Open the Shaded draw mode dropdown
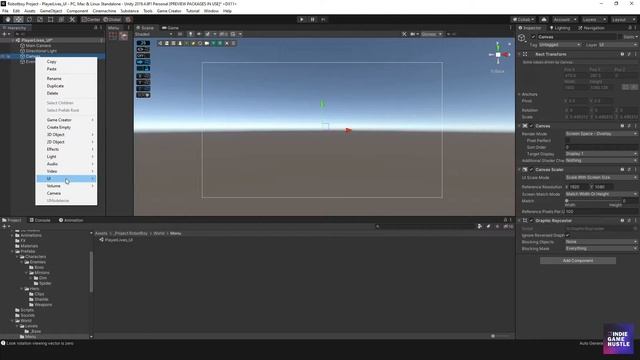The height and width of the screenshot is (360, 640). click(x=153, y=34)
